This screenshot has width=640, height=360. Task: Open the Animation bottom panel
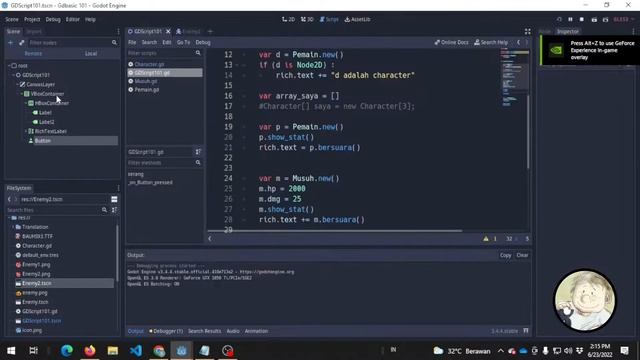pyautogui.click(x=256, y=331)
